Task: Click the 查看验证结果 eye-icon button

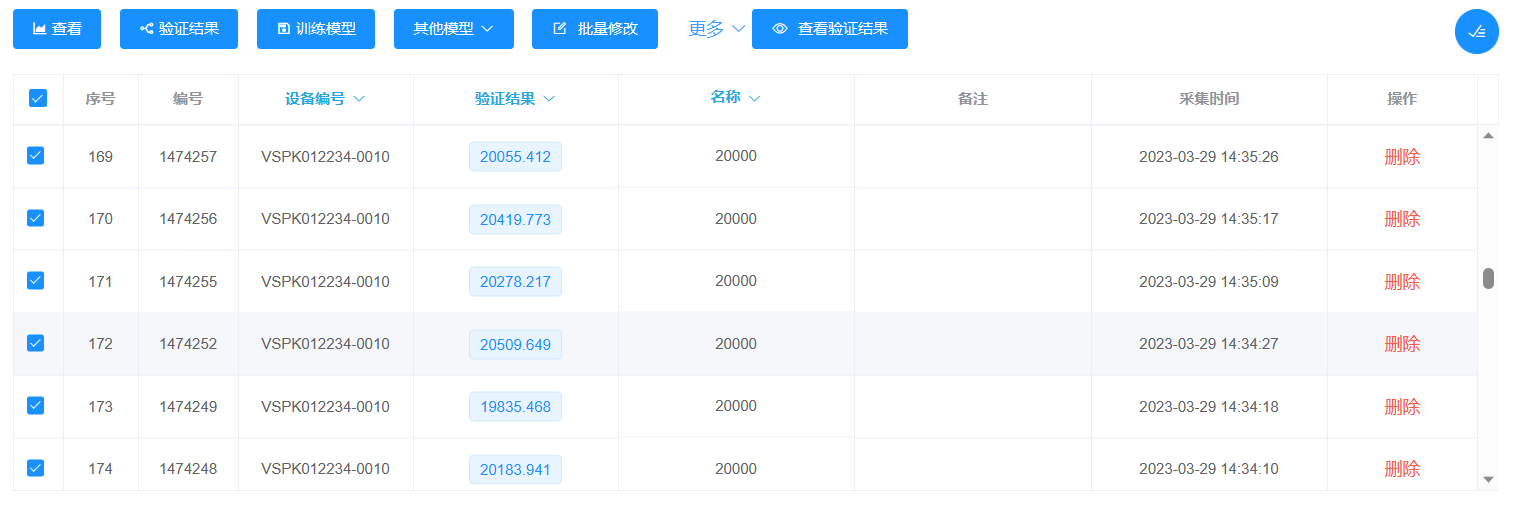Action: point(829,29)
